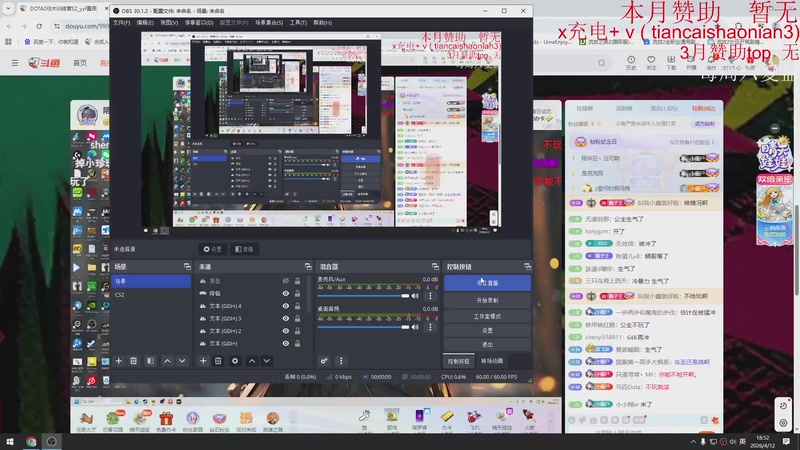Expand 钻粉纪念日 banner arrow in Douyu
Viewport: 800px width, 450px height.
tap(713, 142)
